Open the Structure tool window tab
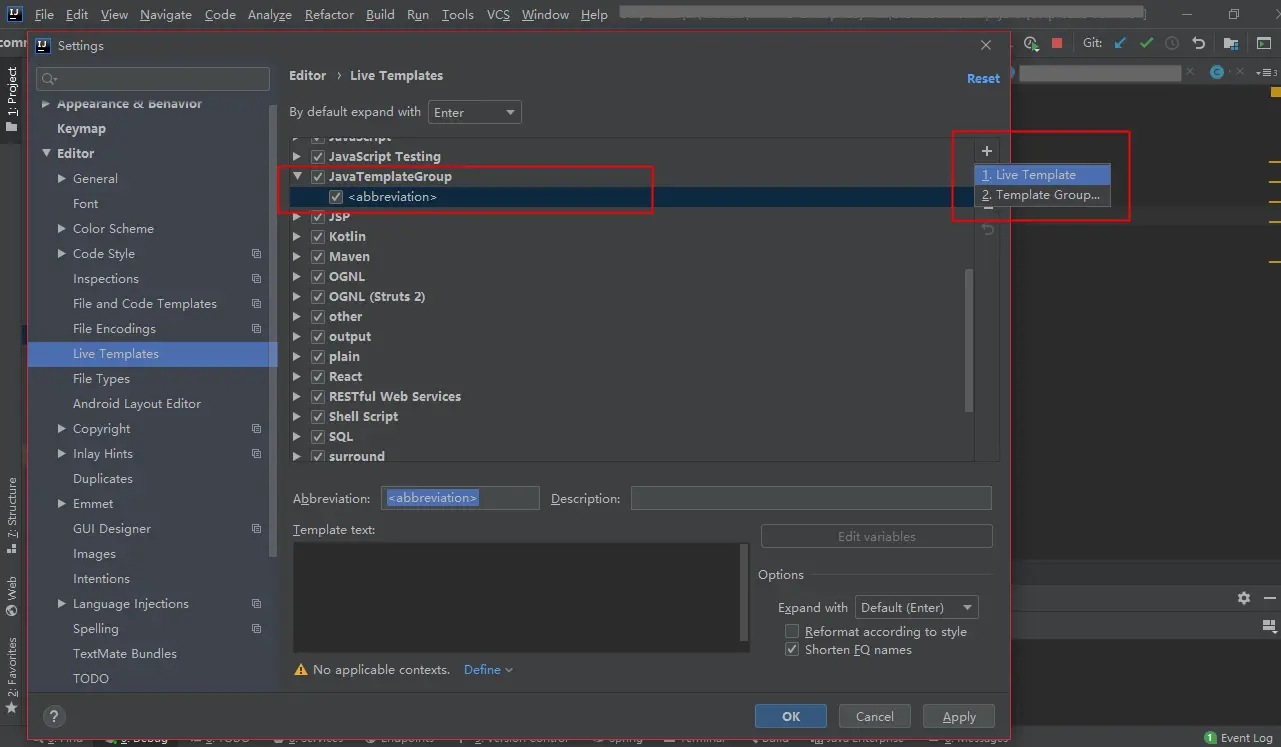This screenshot has width=1281, height=747. tap(12, 516)
